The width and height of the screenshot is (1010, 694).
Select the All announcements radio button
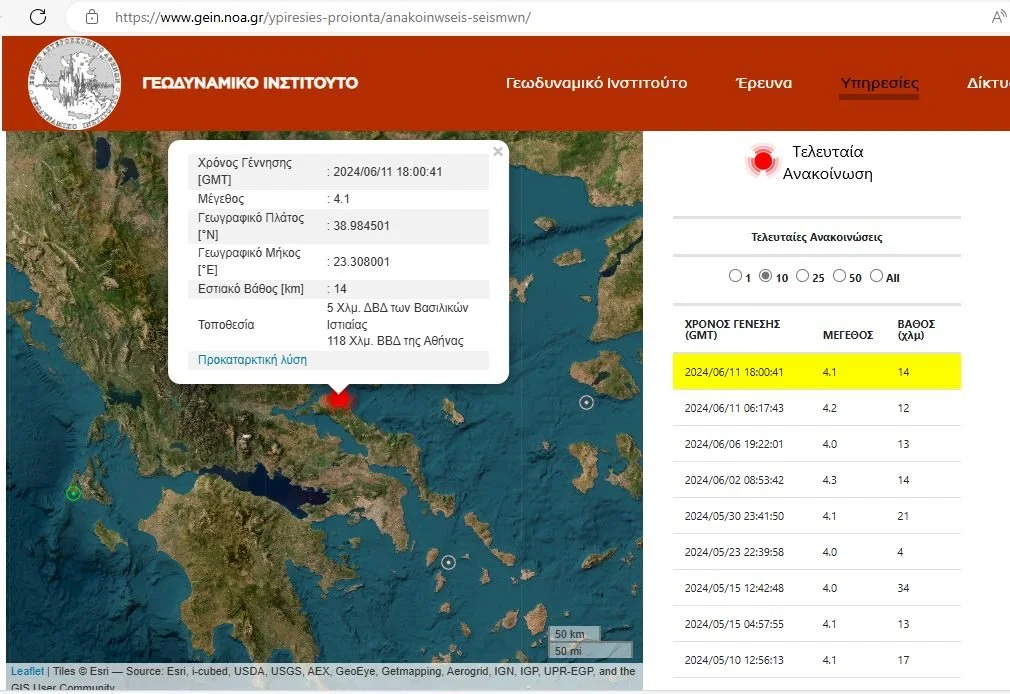pos(876,276)
